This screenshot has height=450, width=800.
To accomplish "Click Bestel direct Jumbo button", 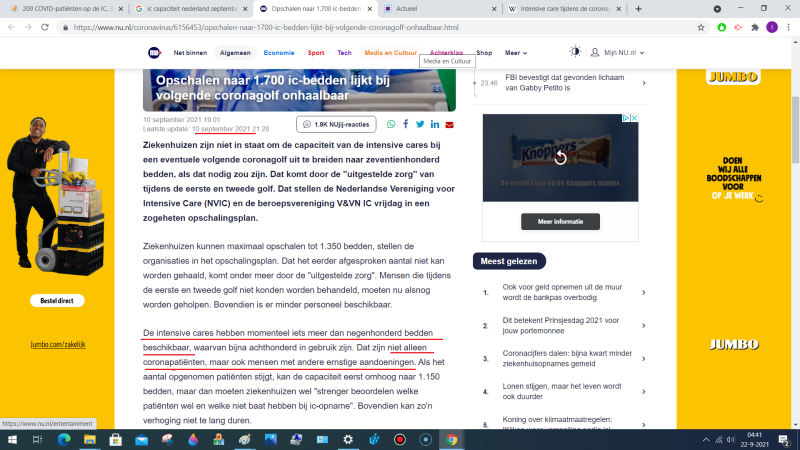I will click(57, 301).
